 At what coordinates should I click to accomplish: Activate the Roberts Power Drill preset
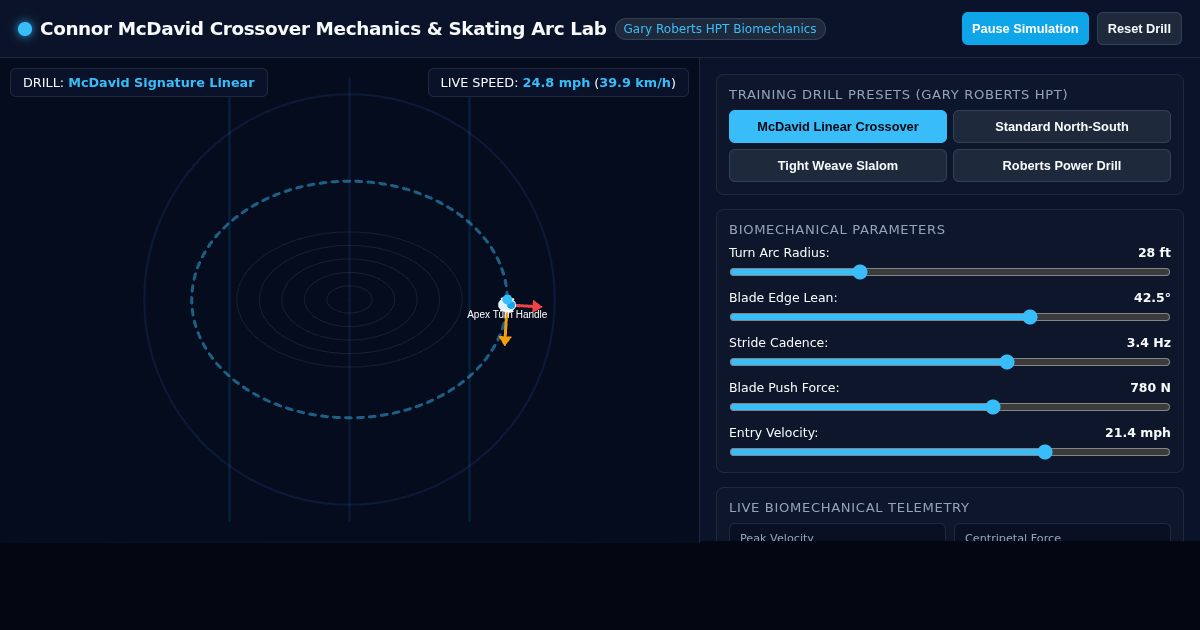click(1062, 166)
